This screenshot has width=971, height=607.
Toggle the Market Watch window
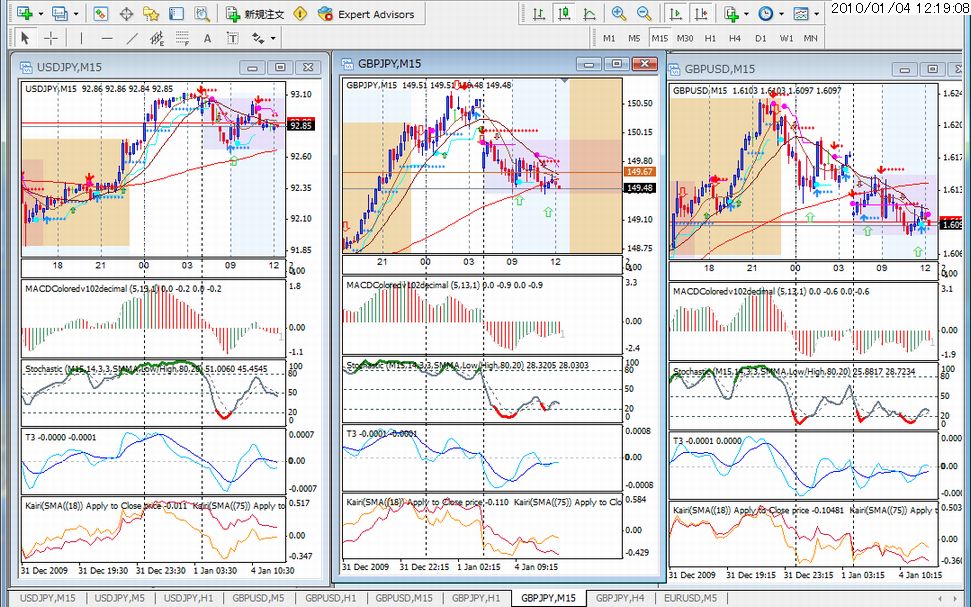pos(101,13)
